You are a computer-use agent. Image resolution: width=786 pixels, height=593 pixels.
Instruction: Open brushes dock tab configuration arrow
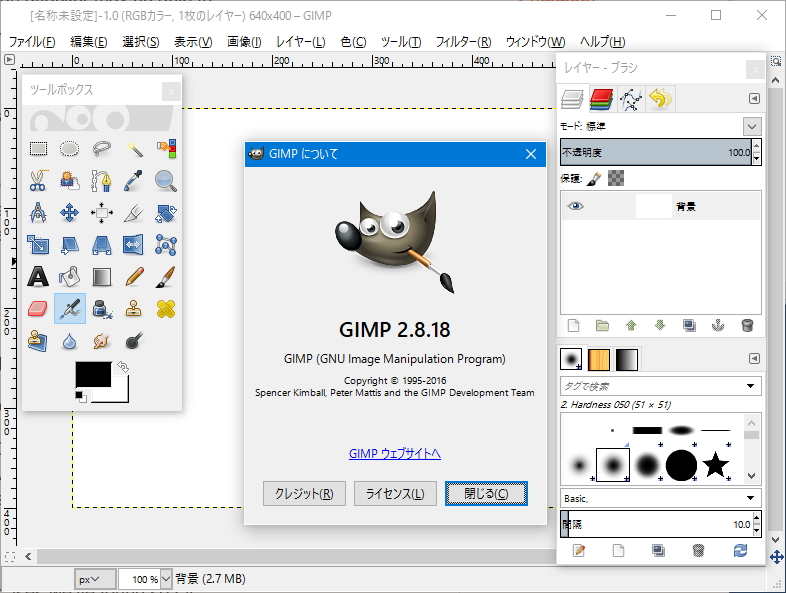[754, 358]
